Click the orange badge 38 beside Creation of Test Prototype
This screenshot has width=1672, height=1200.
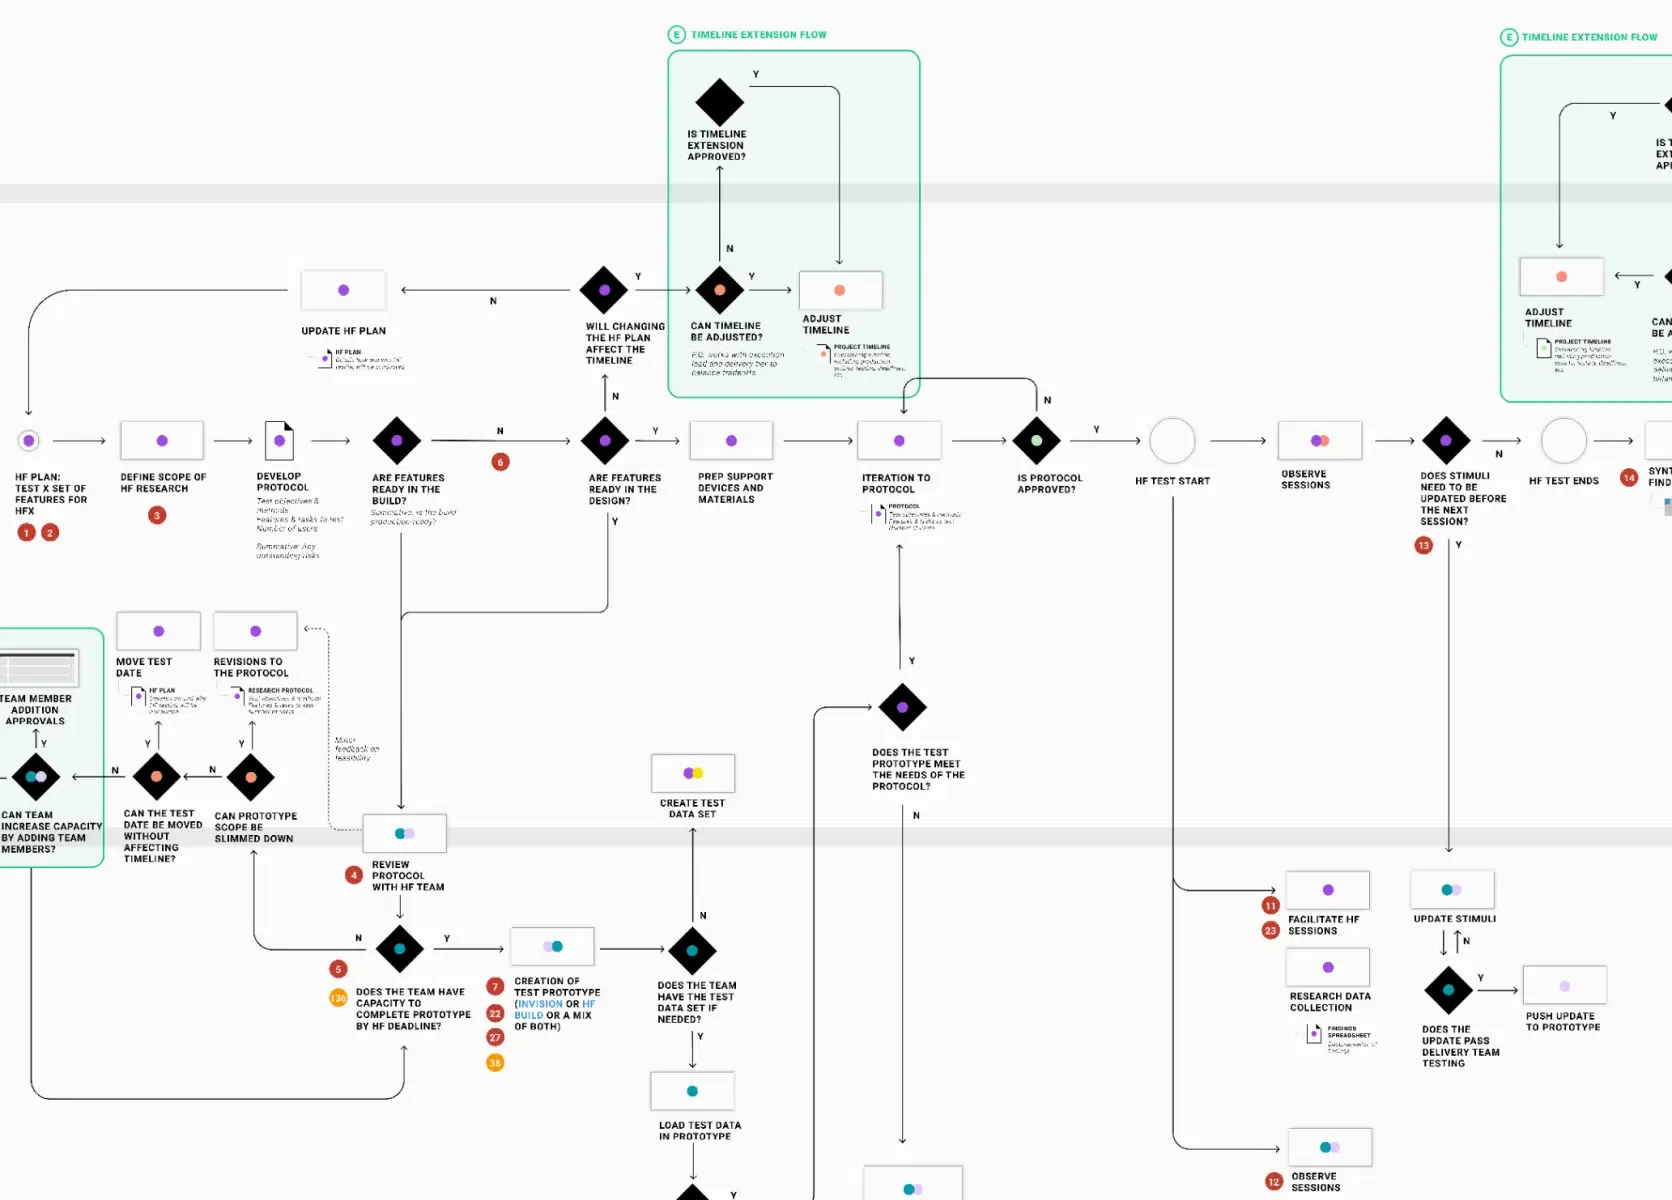495,1063
